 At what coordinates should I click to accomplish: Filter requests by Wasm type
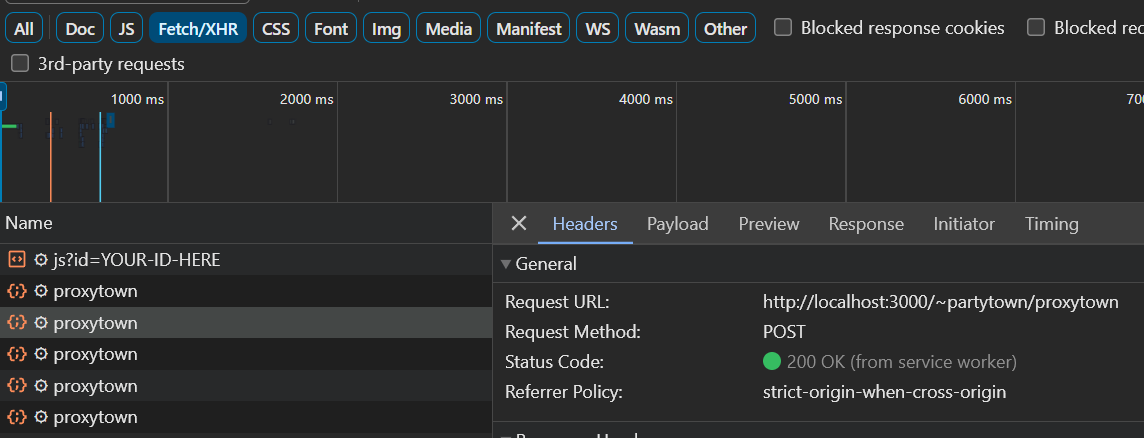click(657, 28)
